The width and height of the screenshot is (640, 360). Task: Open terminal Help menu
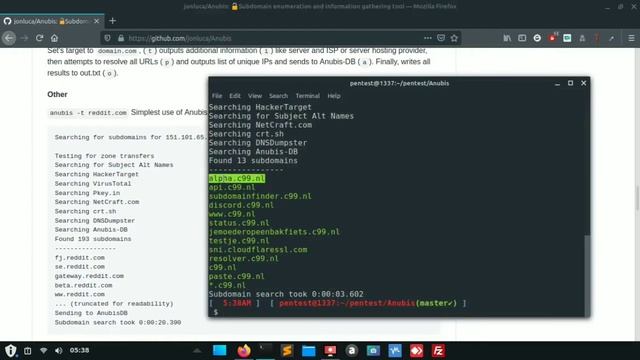click(333, 96)
